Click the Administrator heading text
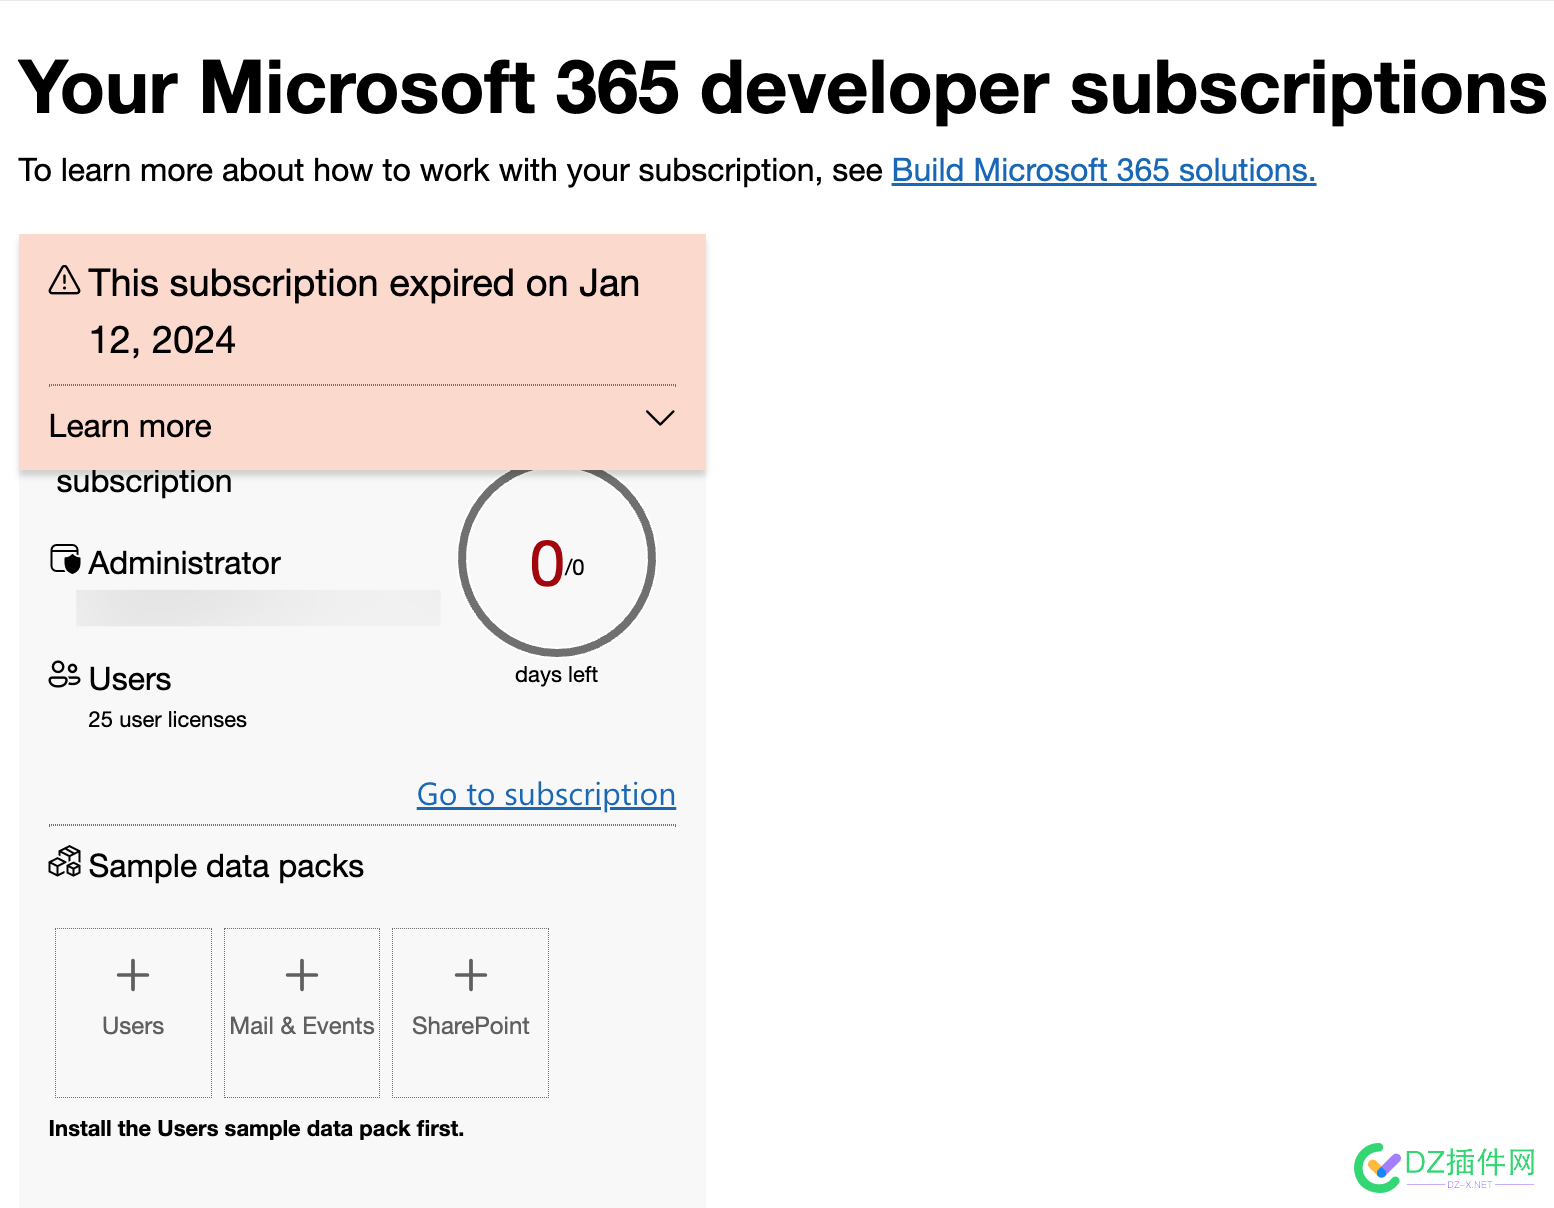 [185, 563]
